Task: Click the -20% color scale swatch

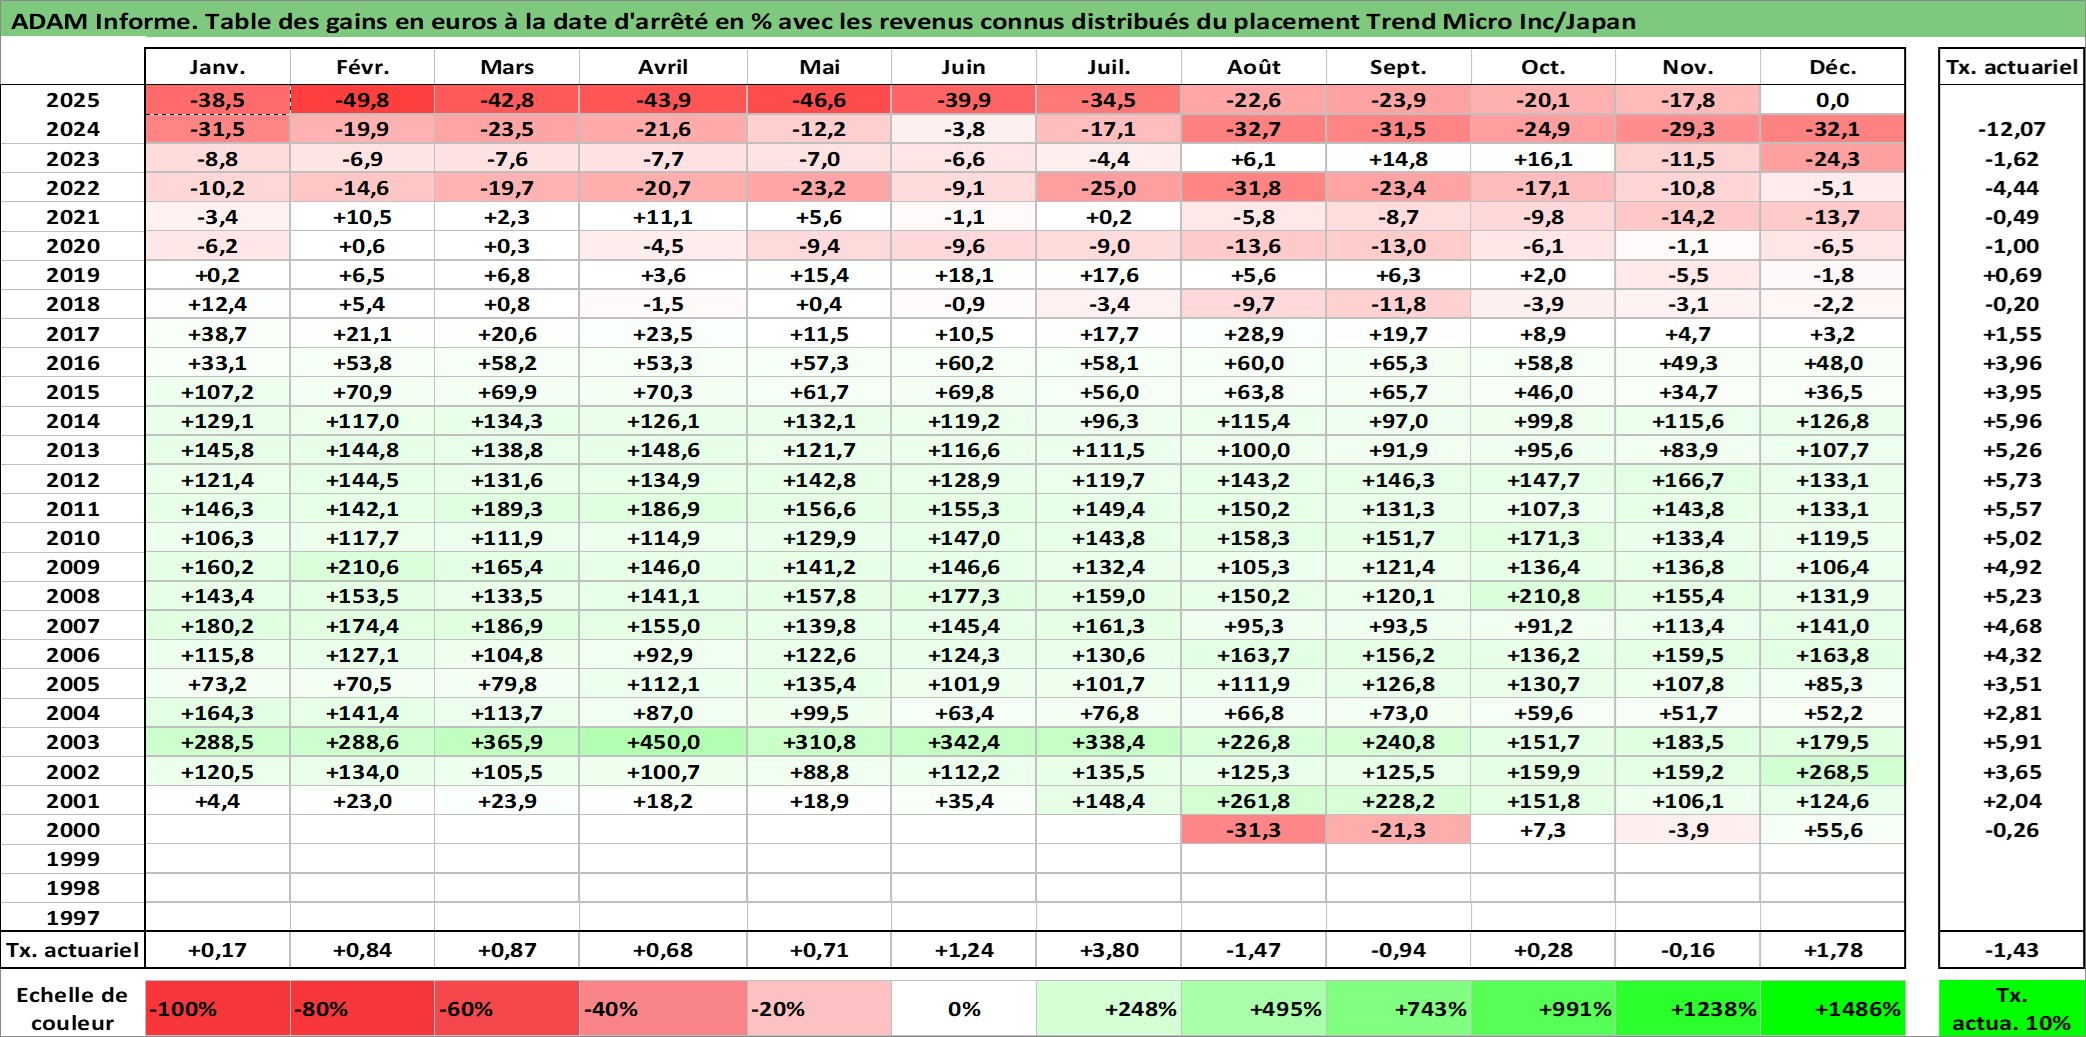Action: pos(819,1008)
